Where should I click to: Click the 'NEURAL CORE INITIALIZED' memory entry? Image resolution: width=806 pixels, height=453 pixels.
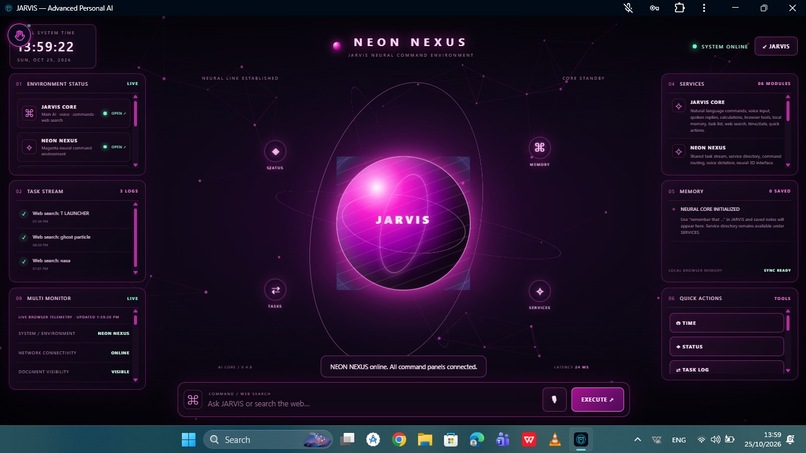coord(710,209)
